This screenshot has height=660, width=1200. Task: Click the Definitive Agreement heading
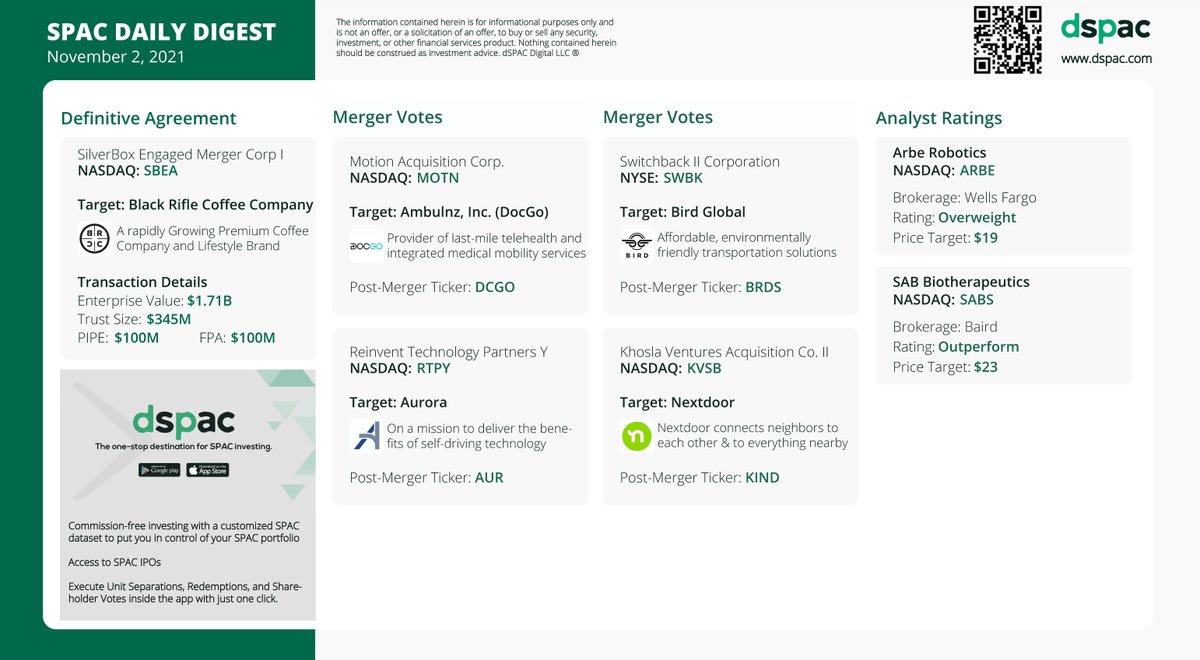point(149,118)
